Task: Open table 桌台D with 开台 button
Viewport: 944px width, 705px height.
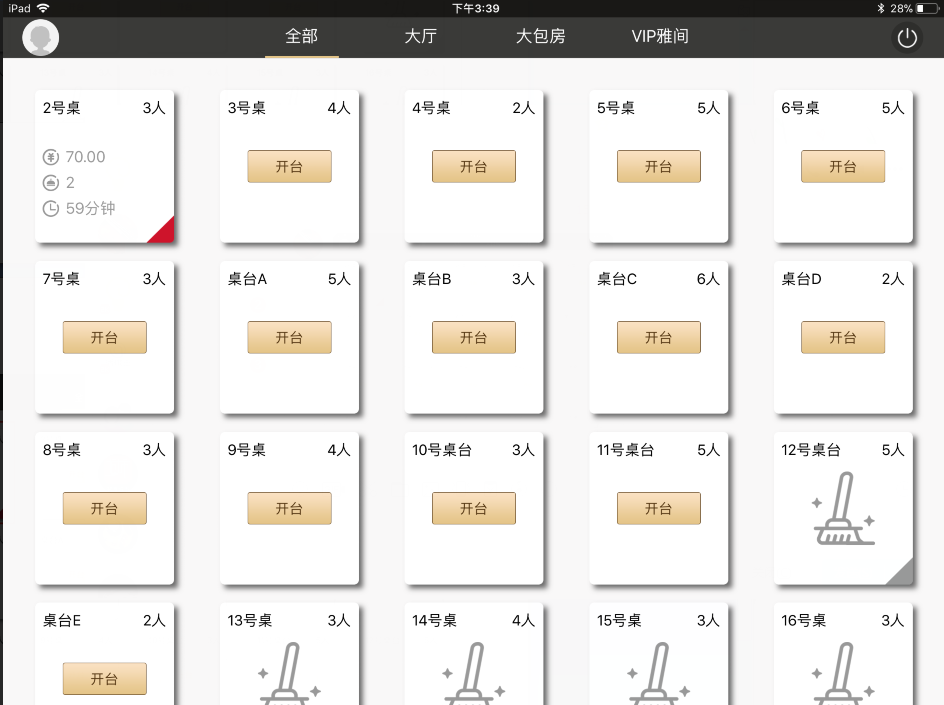Action: coord(843,337)
